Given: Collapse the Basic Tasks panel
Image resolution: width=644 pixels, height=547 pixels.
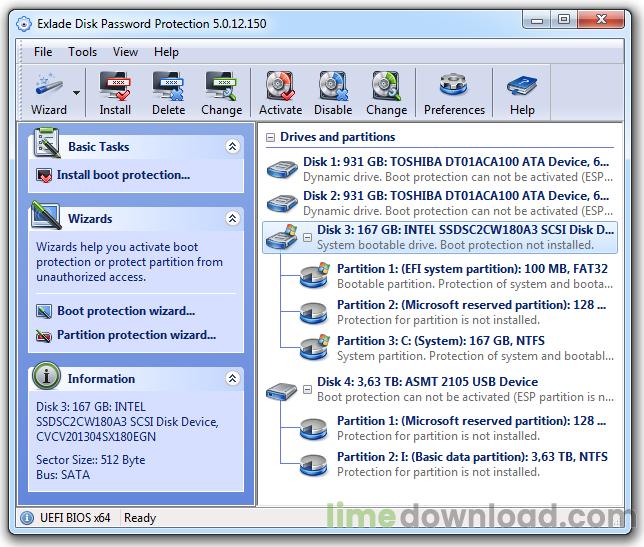Looking at the screenshot, I should point(232,147).
